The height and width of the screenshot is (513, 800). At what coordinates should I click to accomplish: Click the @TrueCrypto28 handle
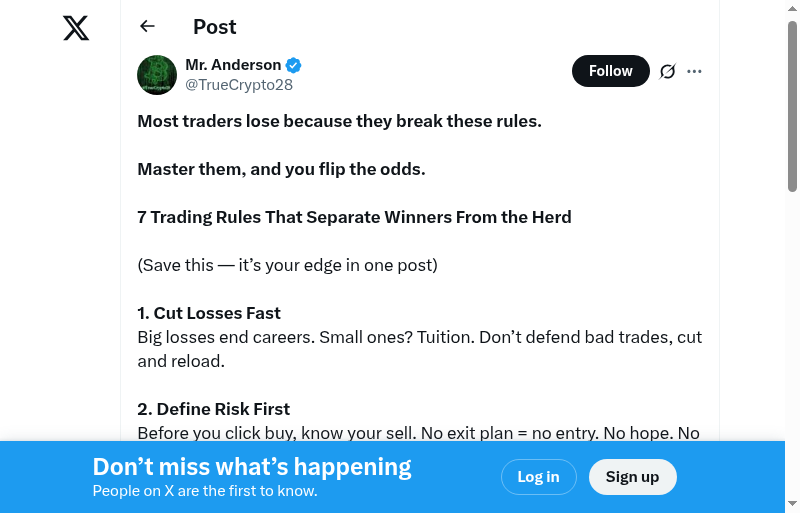tap(239, 85)
